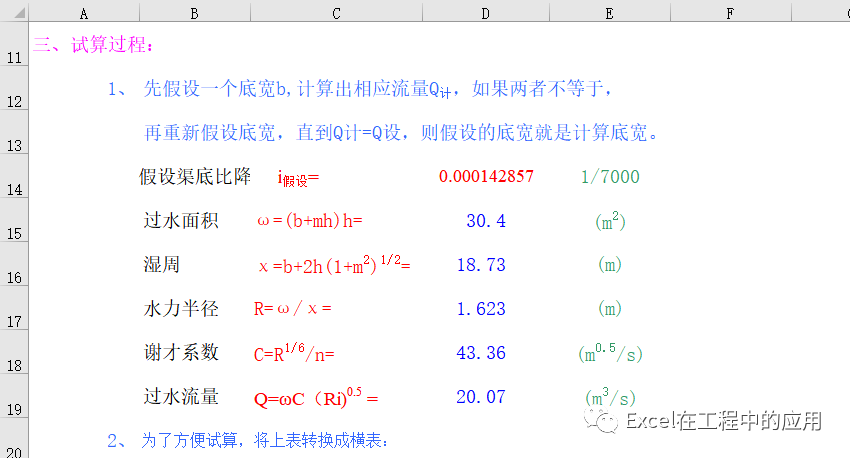Select the value 18.73
This screenshot has width=850, height=458.
pyautogui.click(x=481, y=265)
